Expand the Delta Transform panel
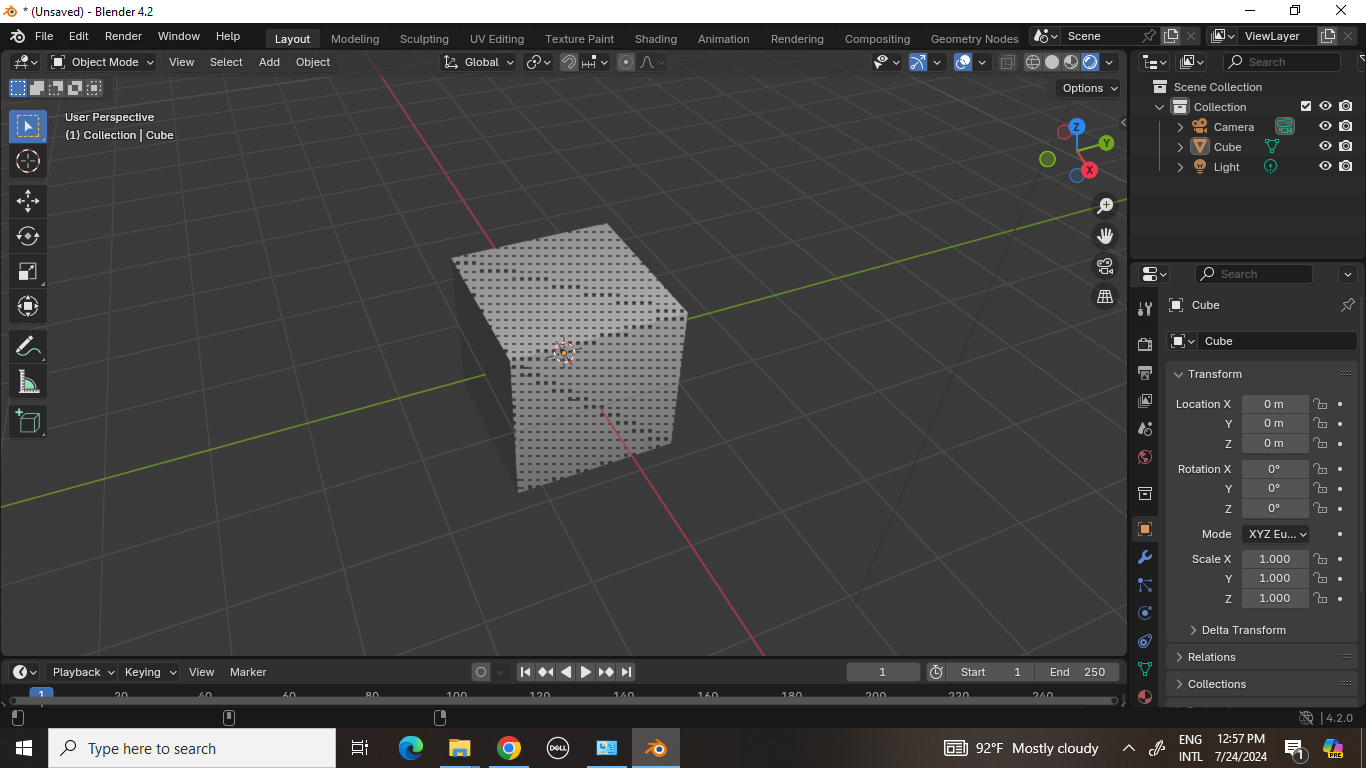1366x768 pixels. [1243, 630]
